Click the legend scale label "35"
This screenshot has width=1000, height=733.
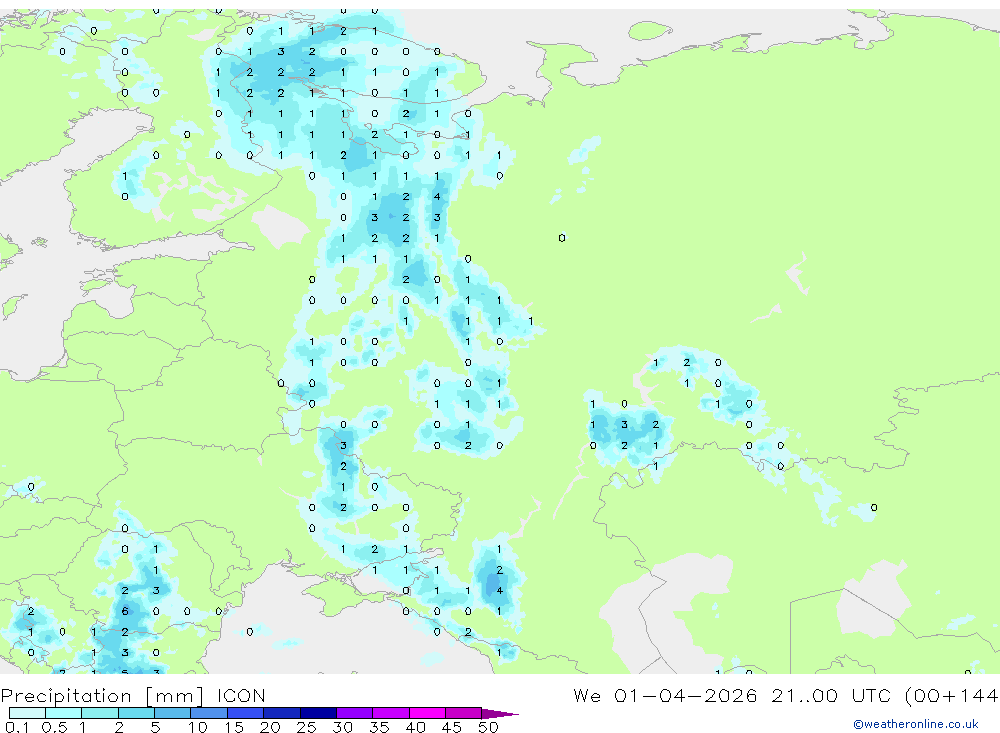pos(379,727)
